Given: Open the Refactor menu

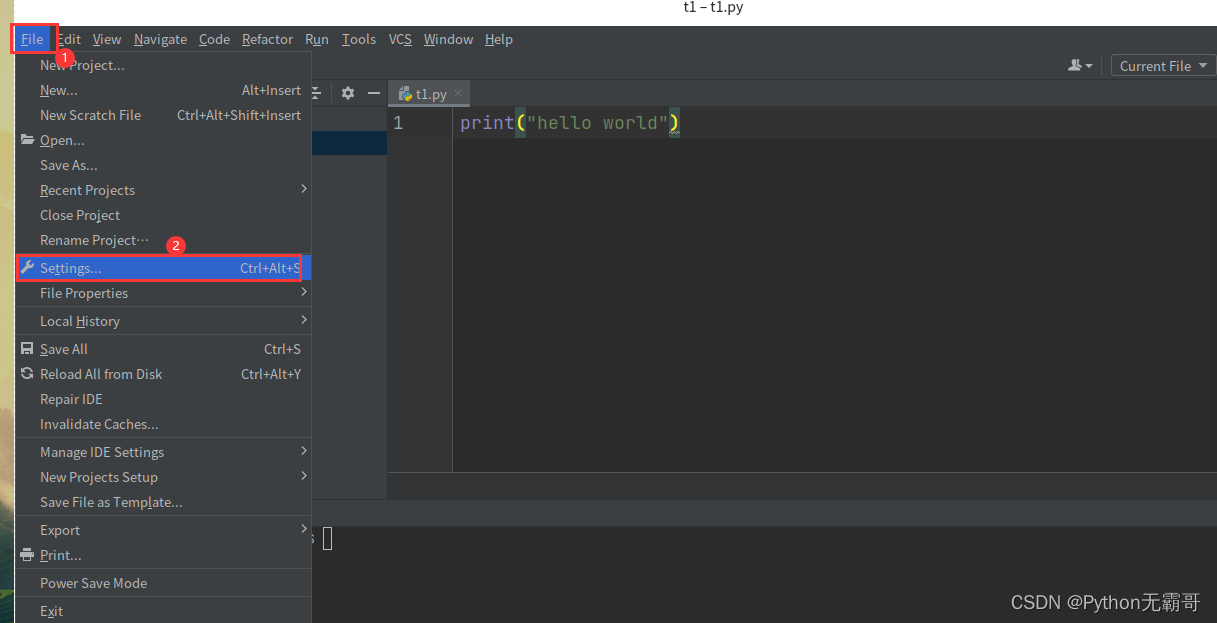Looking at the screenshot, I should [x=267, y=39].
